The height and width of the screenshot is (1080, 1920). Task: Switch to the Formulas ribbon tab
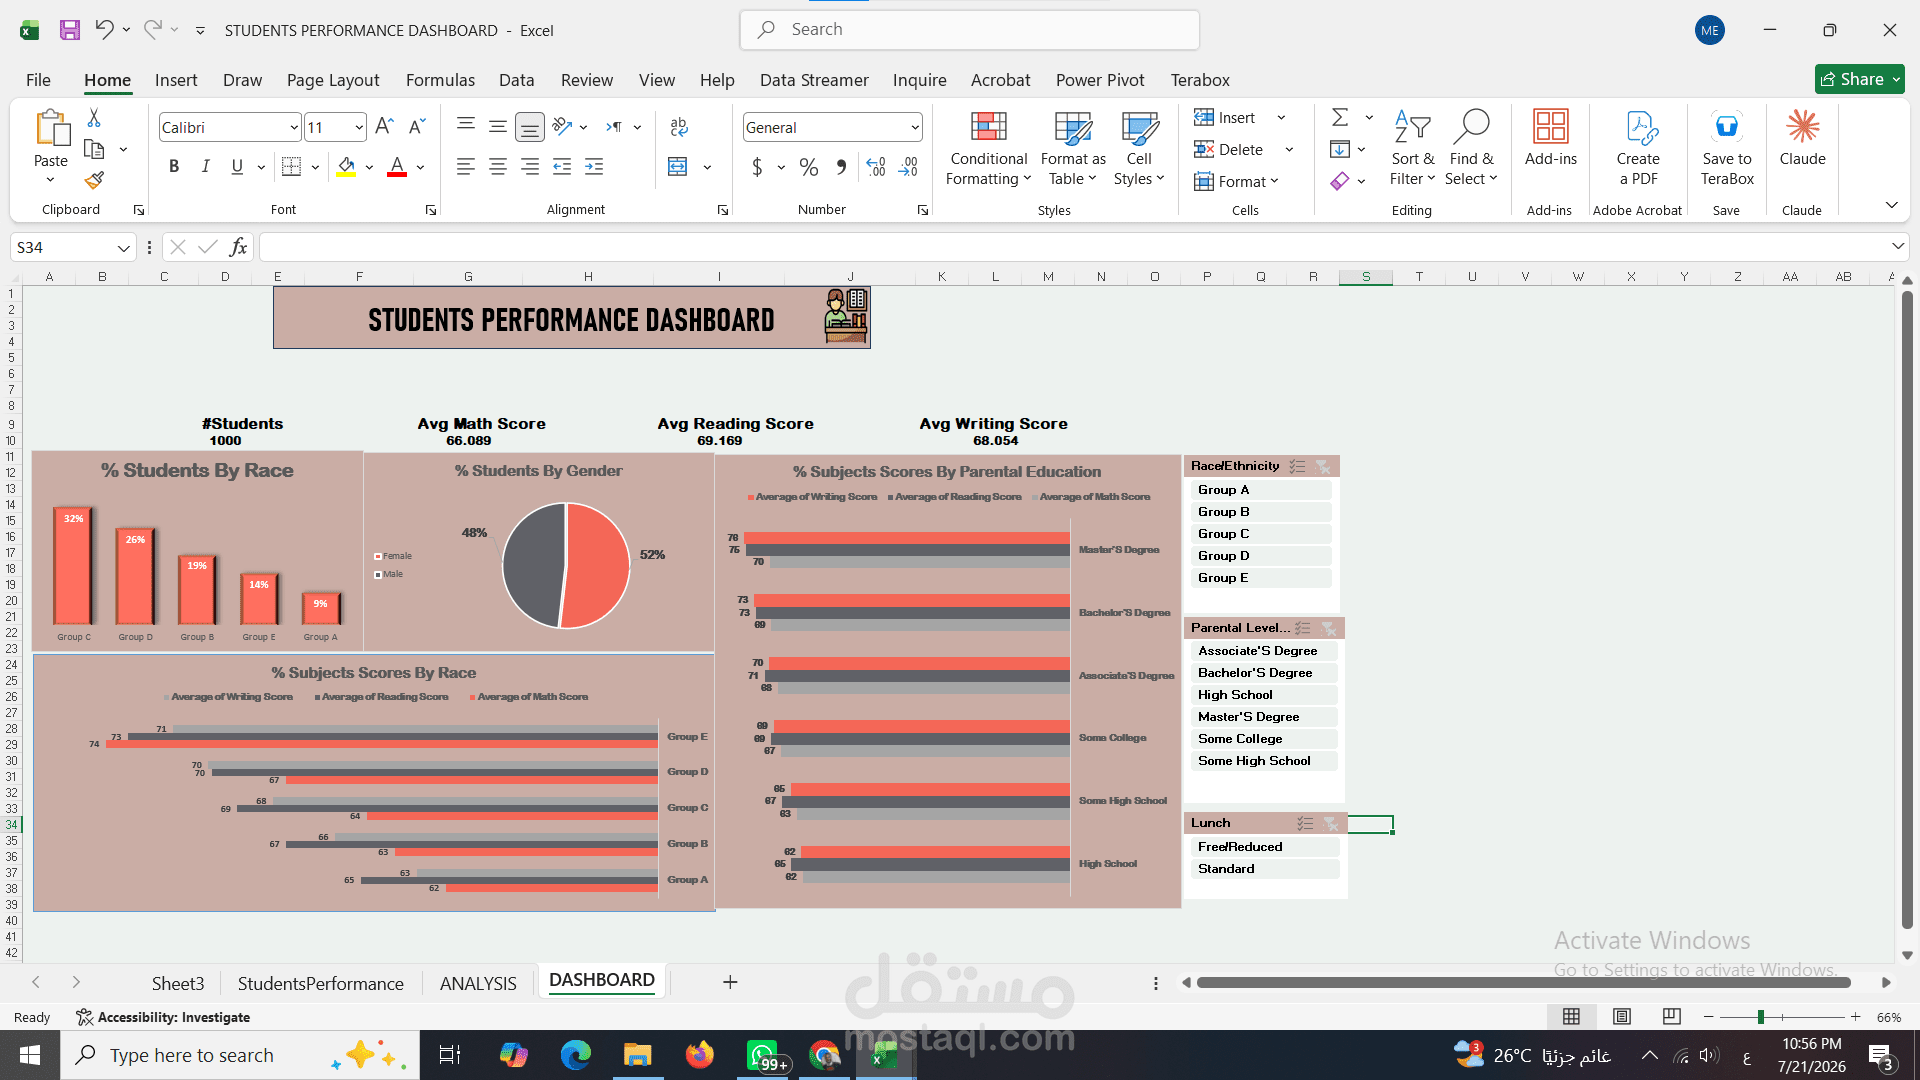(x=440, y=80)
